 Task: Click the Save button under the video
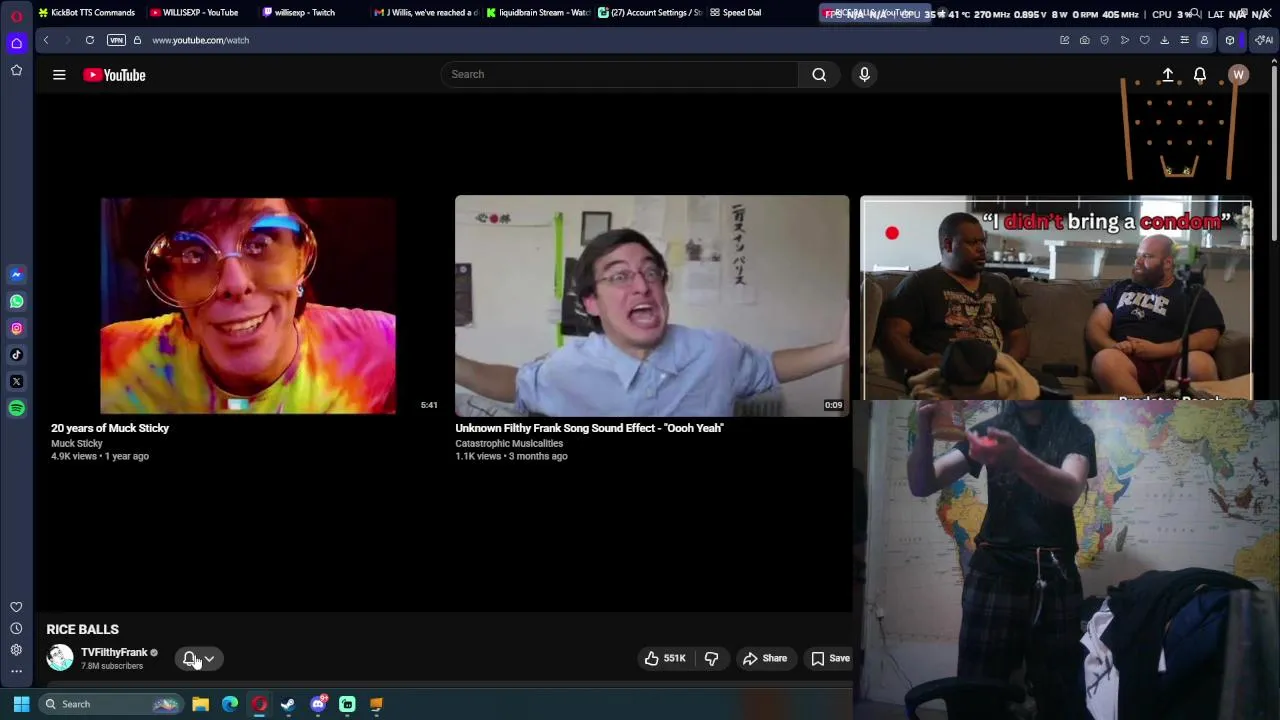[830, 658]
